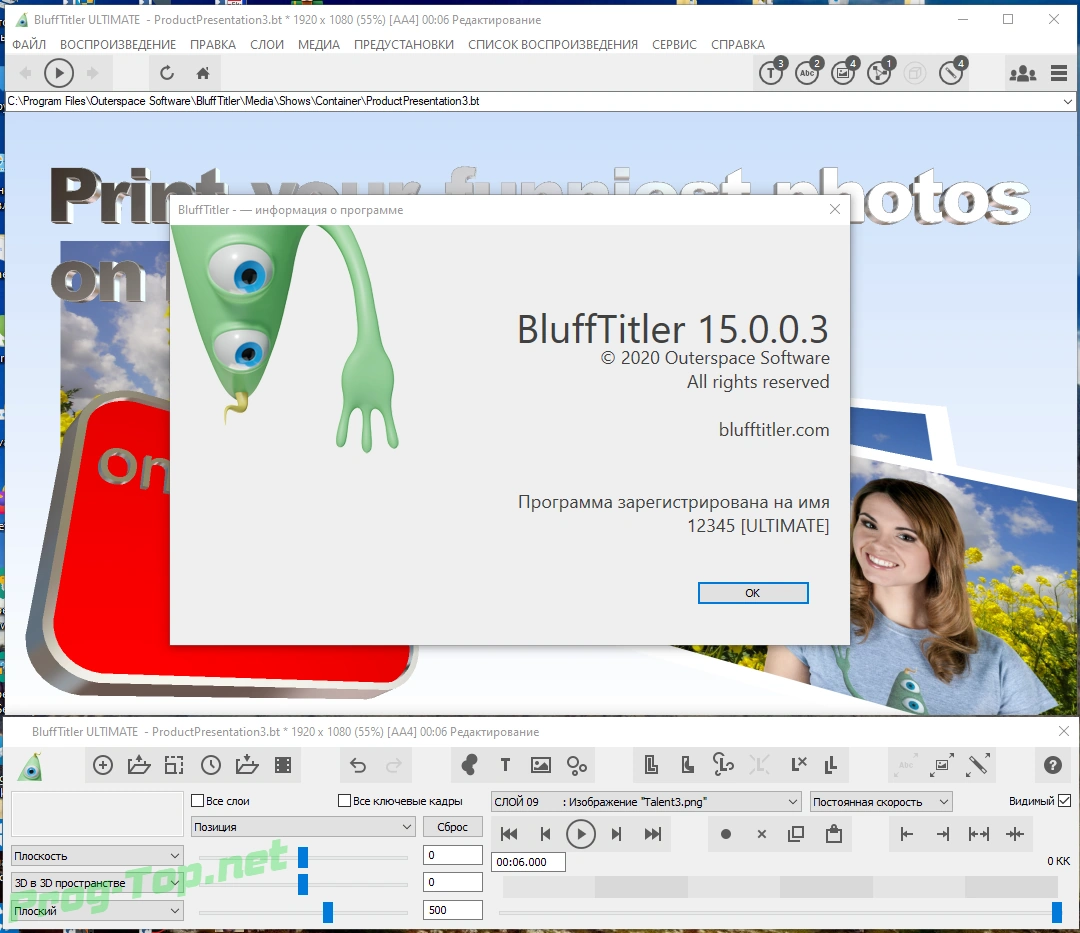Open the СПРАВКА menu
1080x933 pixels.
click(738, 45)
